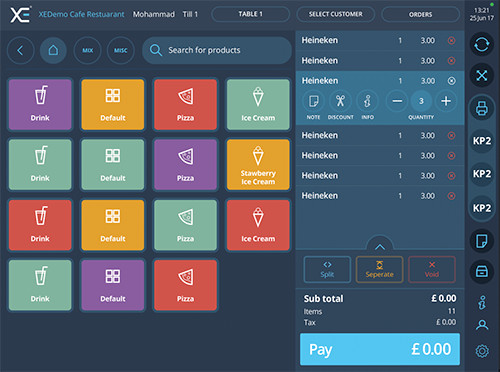Image resolution: width=500 pixels, height=372 pixels.
Task: Select the MISC category button
Action: coord(121,51)
